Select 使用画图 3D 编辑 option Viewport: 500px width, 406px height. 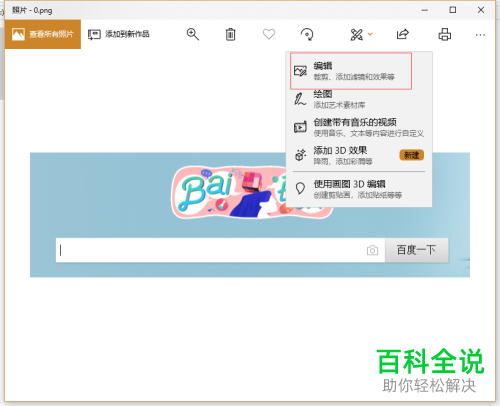359,189
